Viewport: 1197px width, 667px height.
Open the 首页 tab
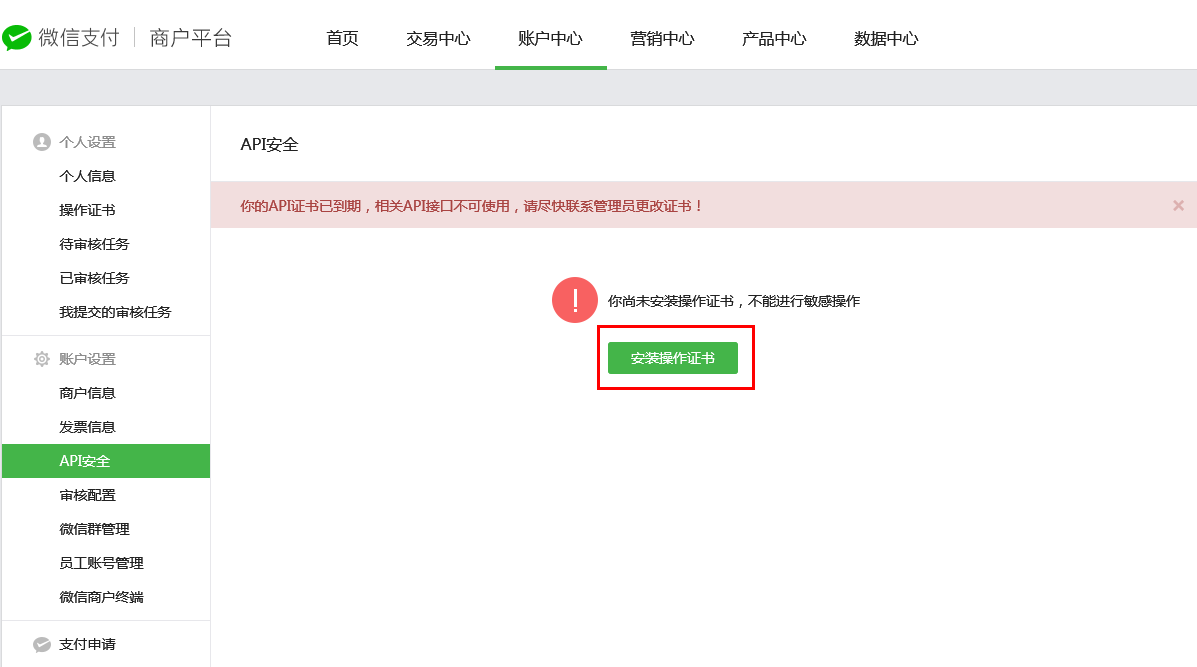click(x=342, y=39)
